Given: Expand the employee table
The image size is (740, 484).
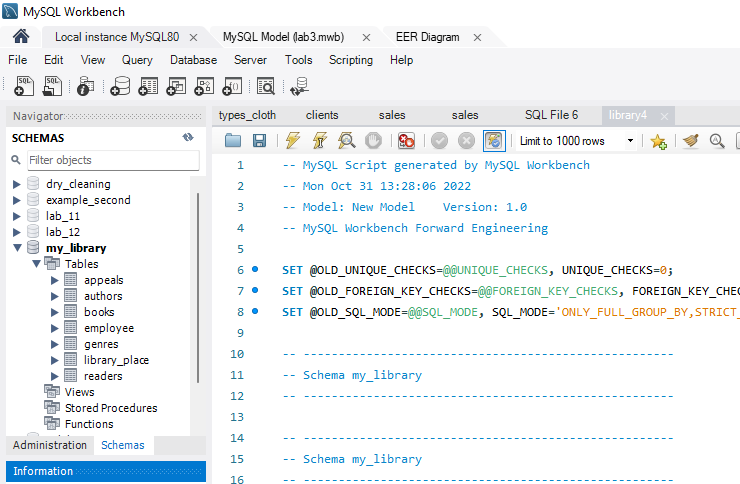Looking at the screenshot, I should pyautogui.click(x=55, y=328).
